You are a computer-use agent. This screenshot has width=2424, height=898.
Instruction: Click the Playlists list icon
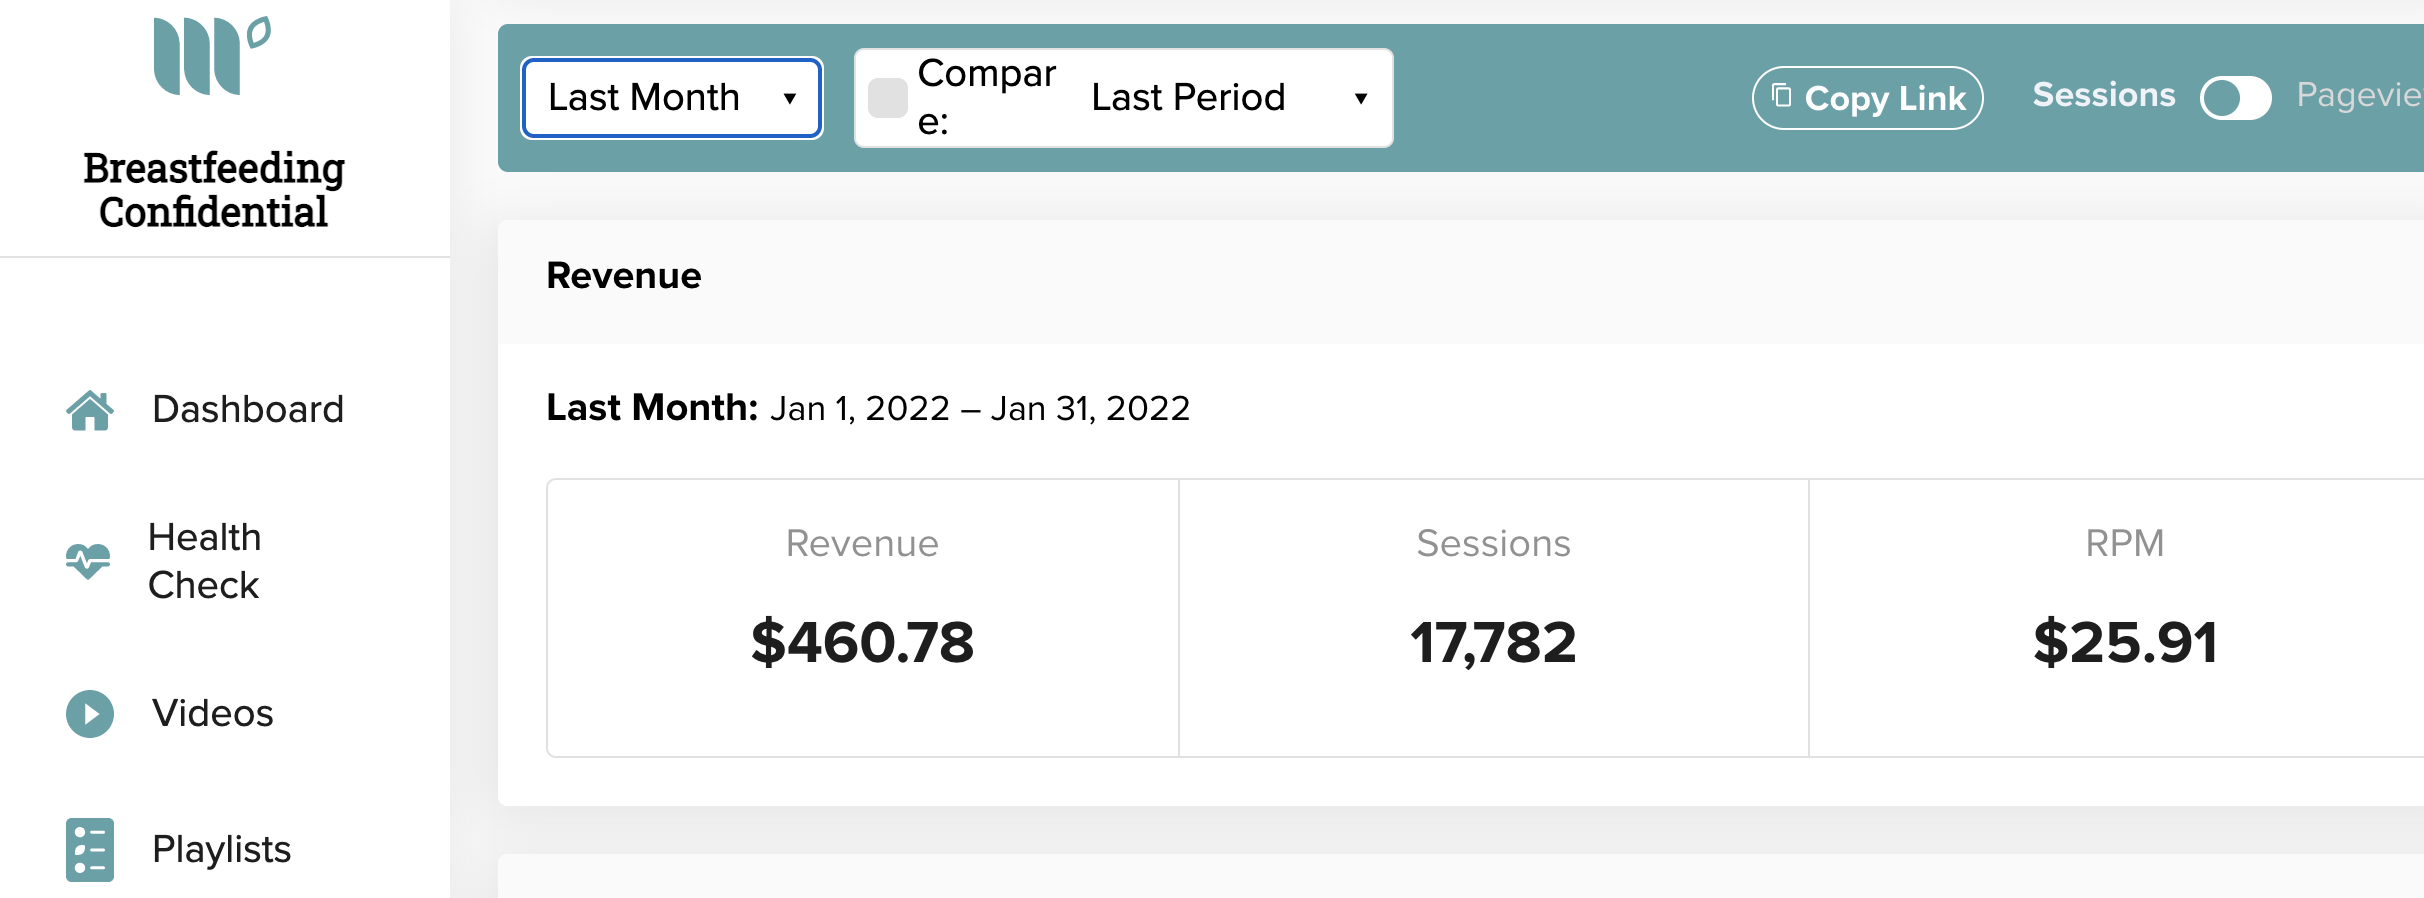point(90,850)
